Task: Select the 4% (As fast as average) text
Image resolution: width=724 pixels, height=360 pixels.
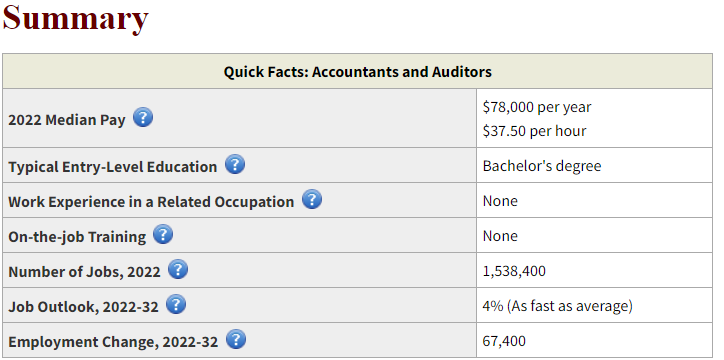Action: point(557,306)
